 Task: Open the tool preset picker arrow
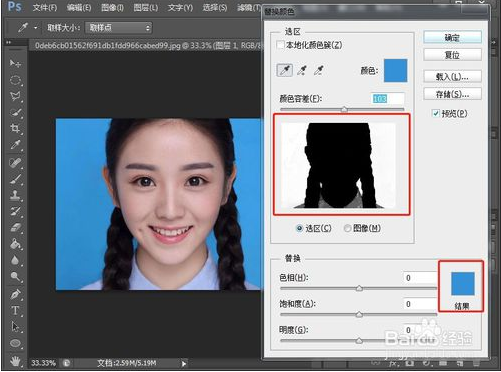point(35,28)
